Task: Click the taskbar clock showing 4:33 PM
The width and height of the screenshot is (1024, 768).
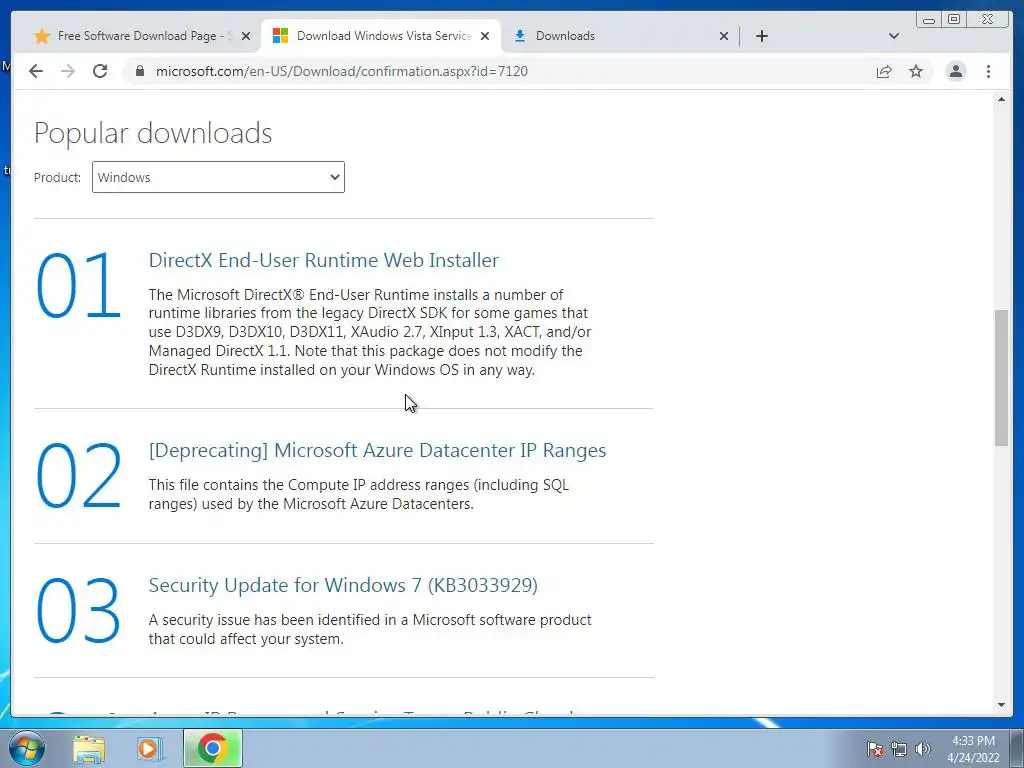Action: (973, 749)
